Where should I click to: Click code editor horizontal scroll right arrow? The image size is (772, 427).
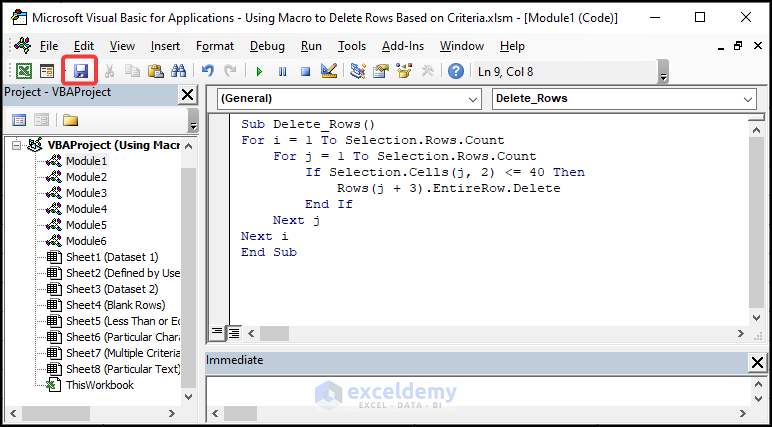pos(741,333)
